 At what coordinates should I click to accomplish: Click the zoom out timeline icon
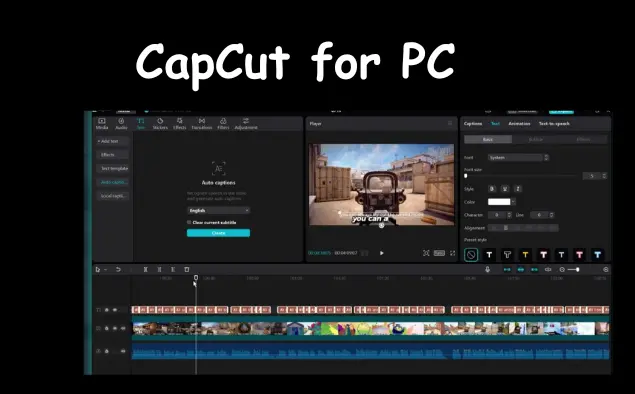(562, 270)
